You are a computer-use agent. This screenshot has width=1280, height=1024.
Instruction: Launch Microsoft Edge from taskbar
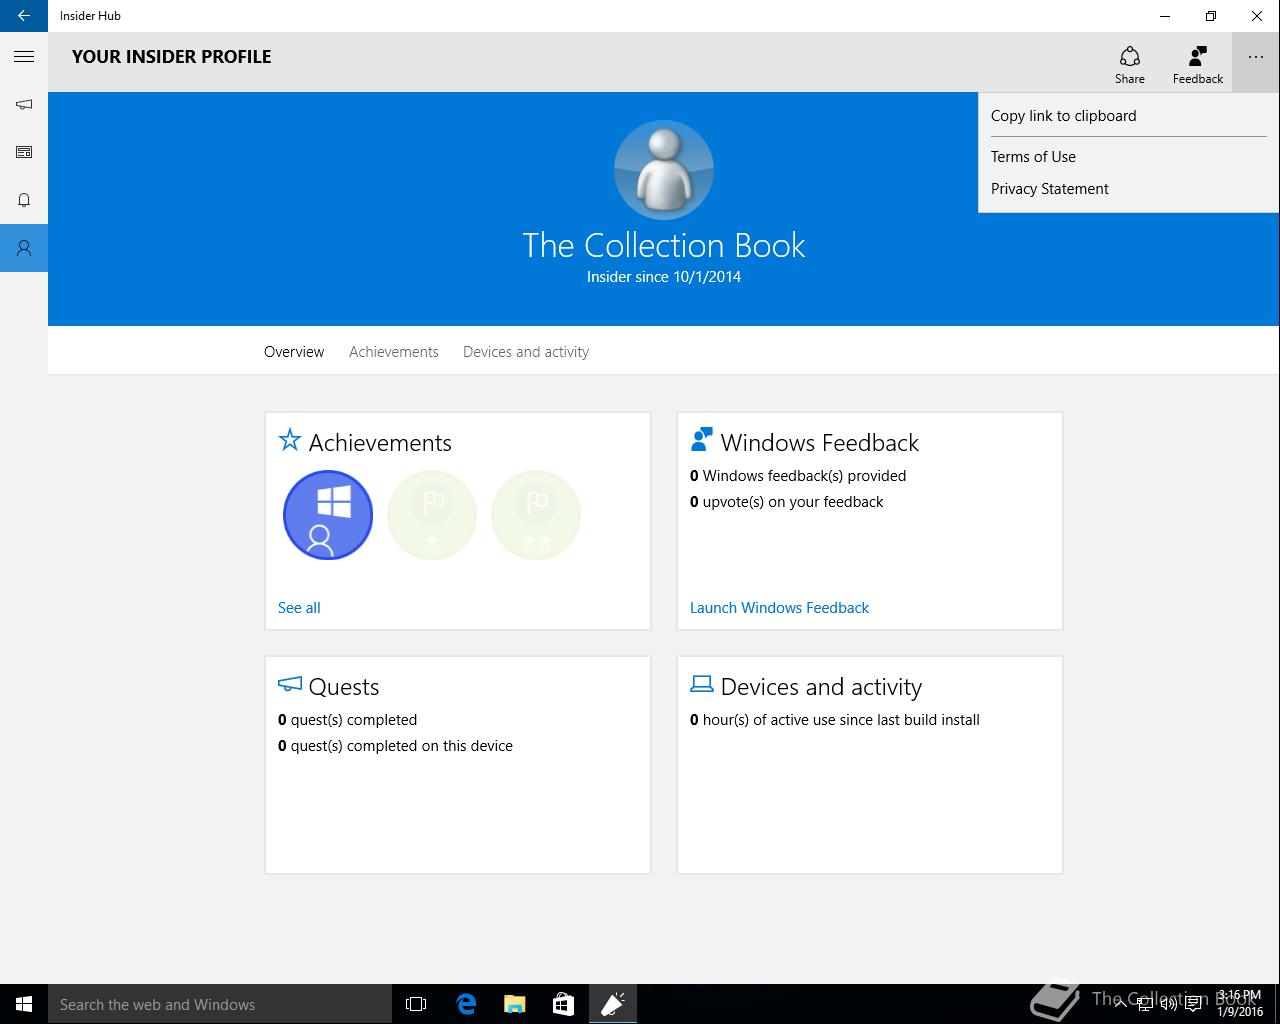coord(466,1004)
